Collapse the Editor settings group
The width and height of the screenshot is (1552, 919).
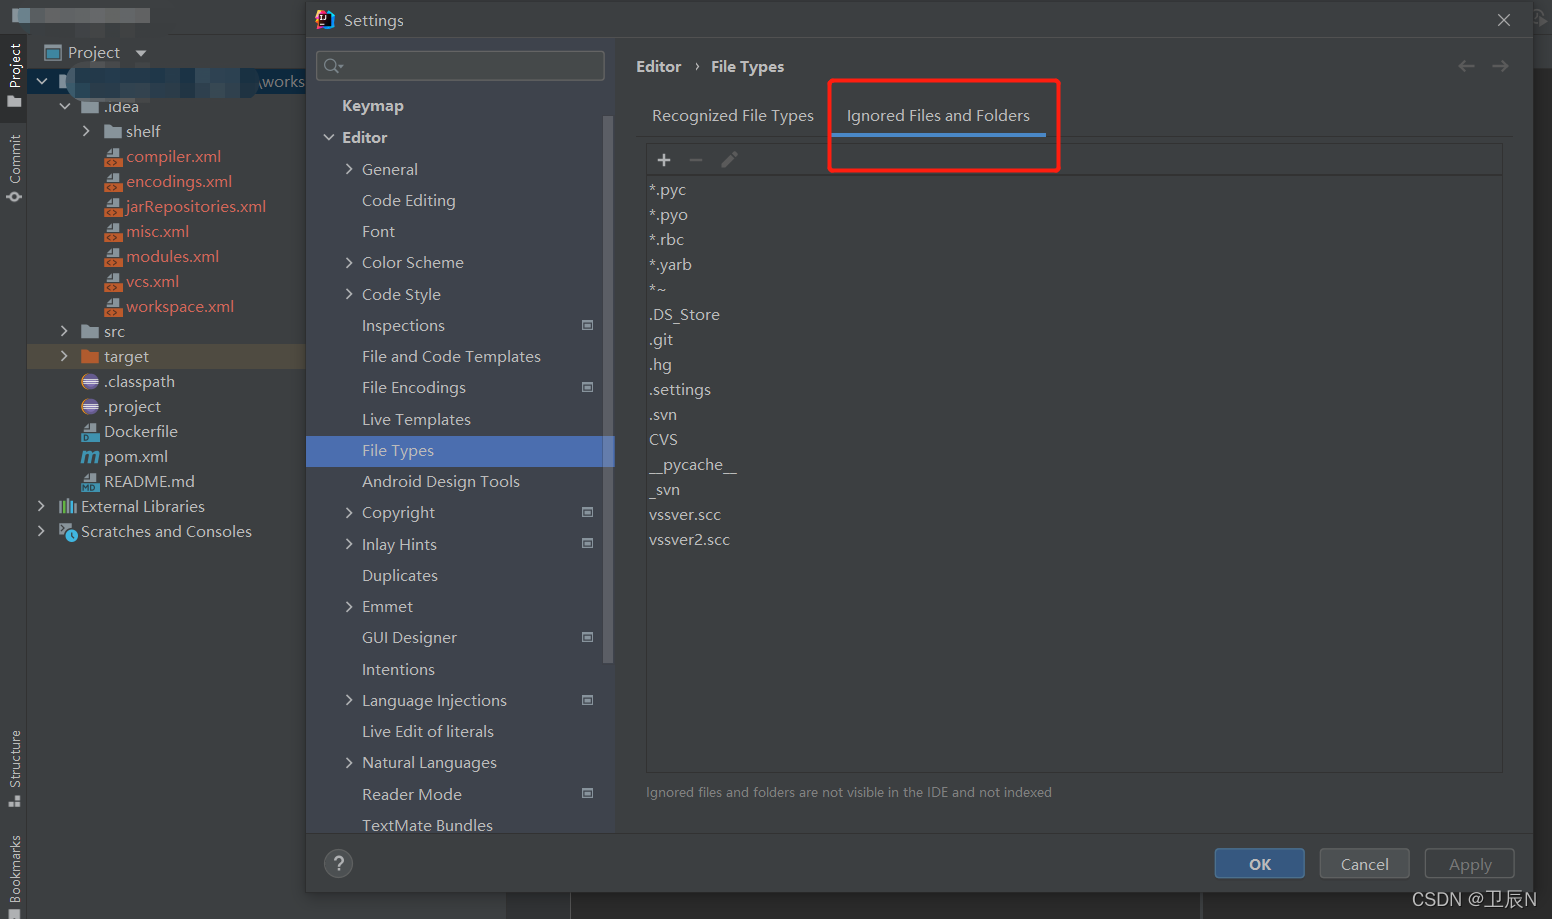pyautogui.click(x=329, y=138)
